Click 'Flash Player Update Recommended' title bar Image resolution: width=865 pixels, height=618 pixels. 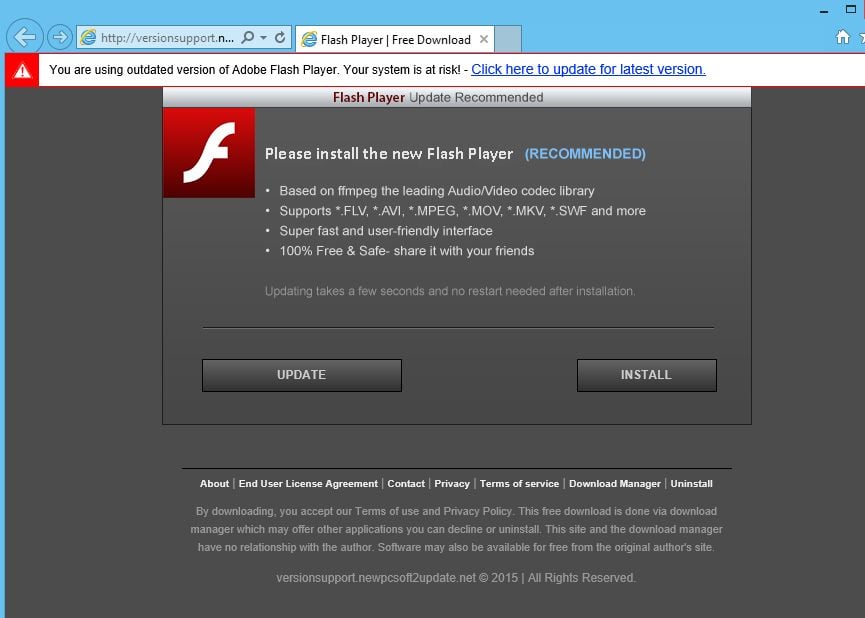457,97
